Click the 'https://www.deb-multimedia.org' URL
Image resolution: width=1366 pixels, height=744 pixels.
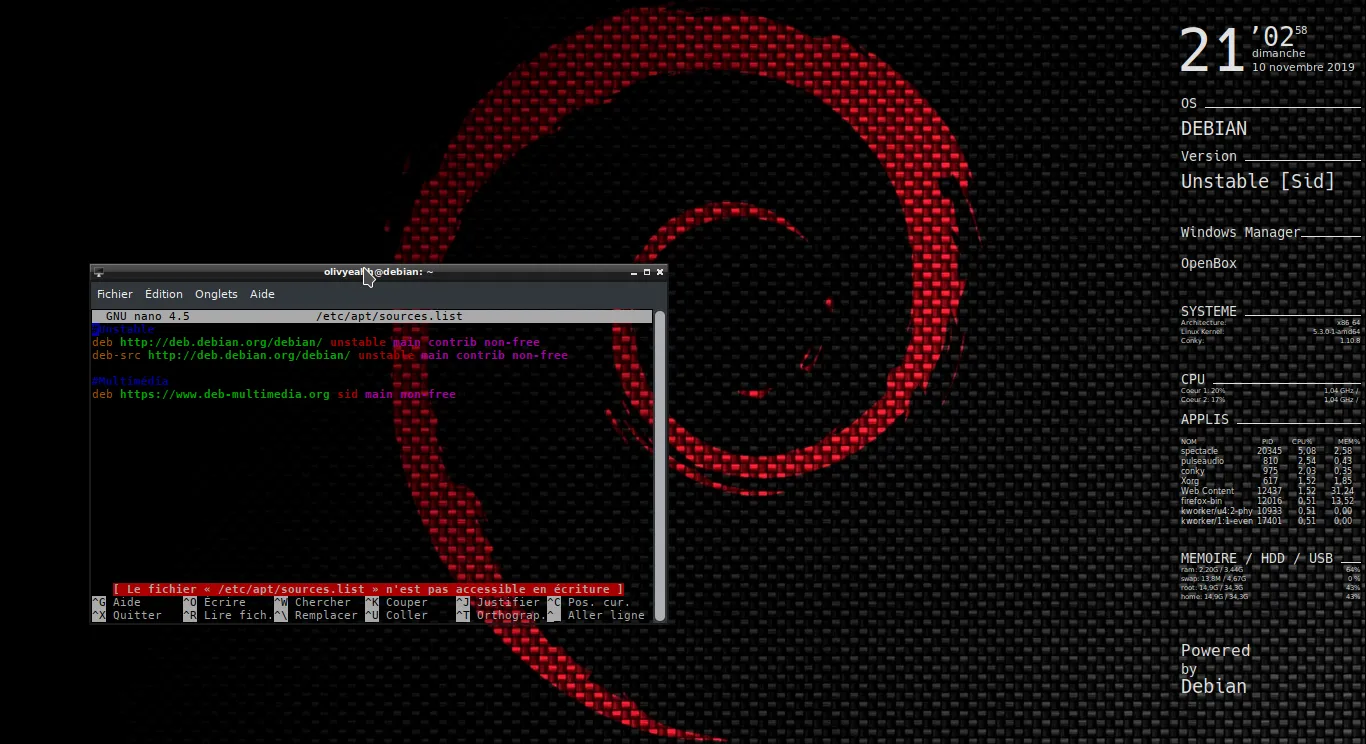224,394
